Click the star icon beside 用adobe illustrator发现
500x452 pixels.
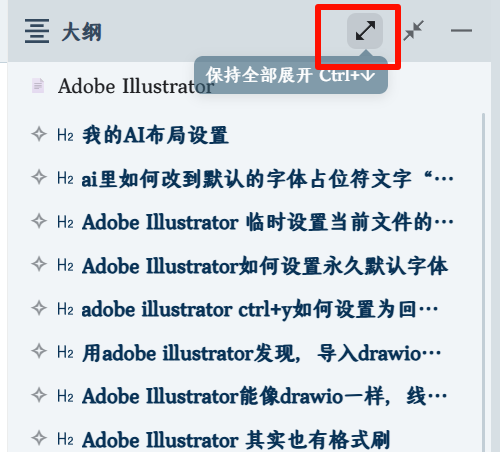[39, 351]
